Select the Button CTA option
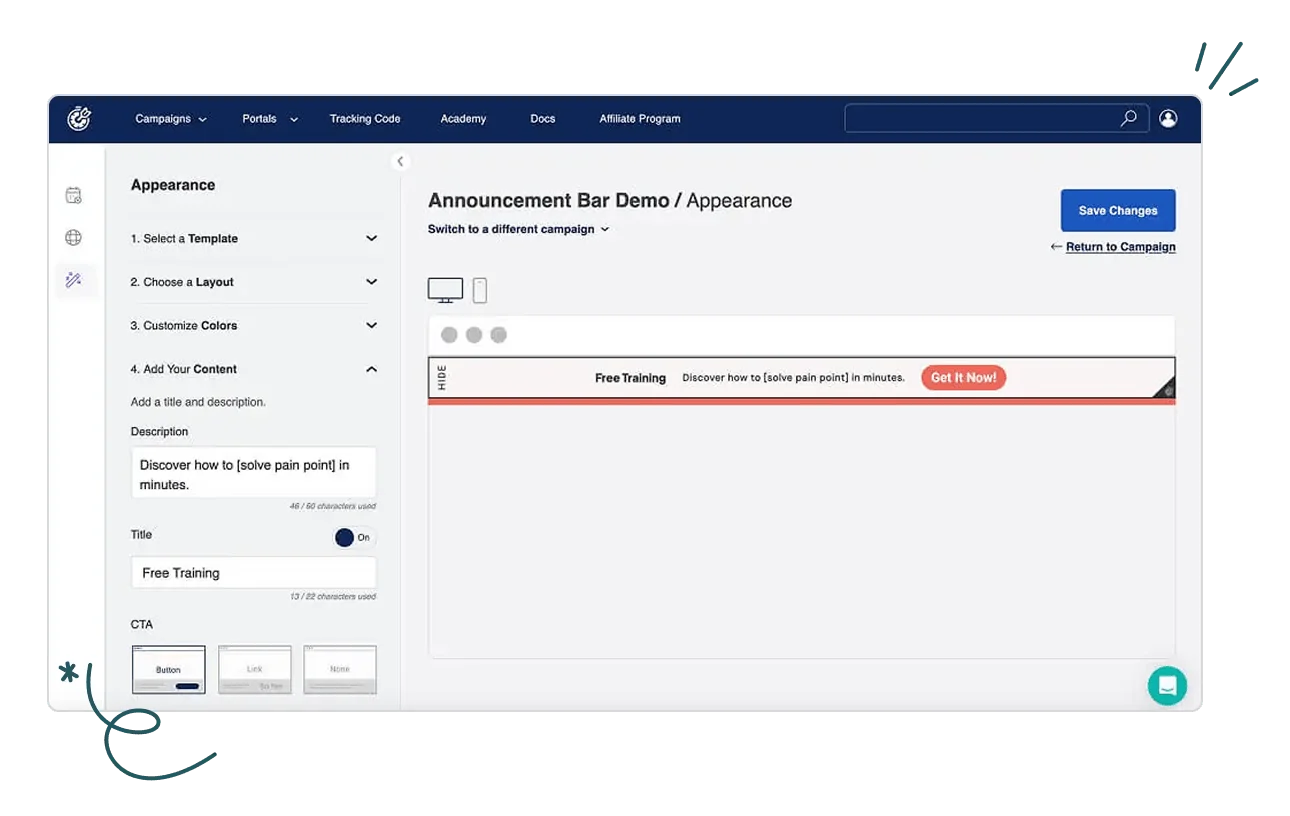 [168, 669]
